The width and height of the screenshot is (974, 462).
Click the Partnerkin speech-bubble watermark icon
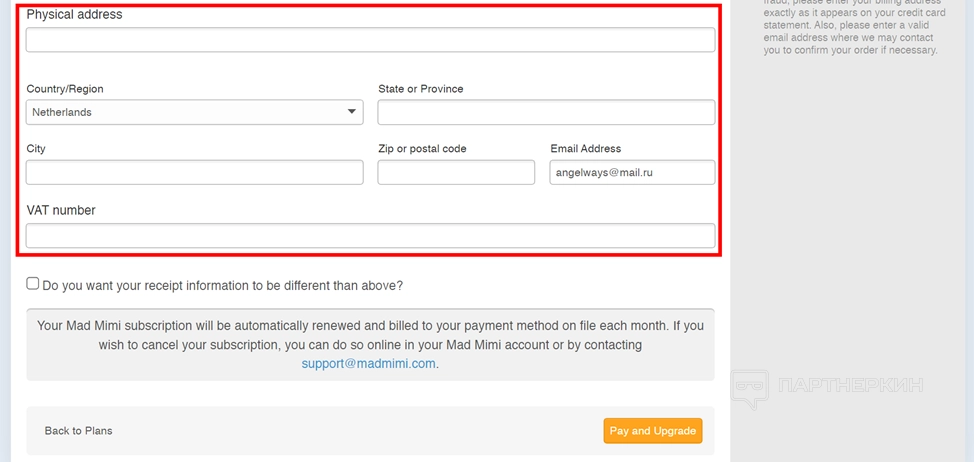749,388
